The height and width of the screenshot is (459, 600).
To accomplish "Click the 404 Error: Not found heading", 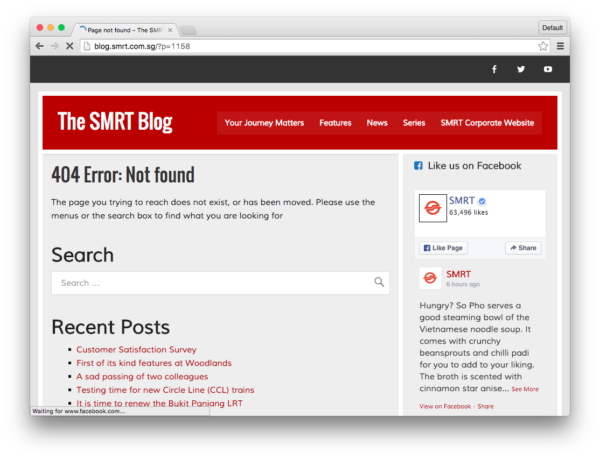I will pyautogui.click(x=123, y=175).
